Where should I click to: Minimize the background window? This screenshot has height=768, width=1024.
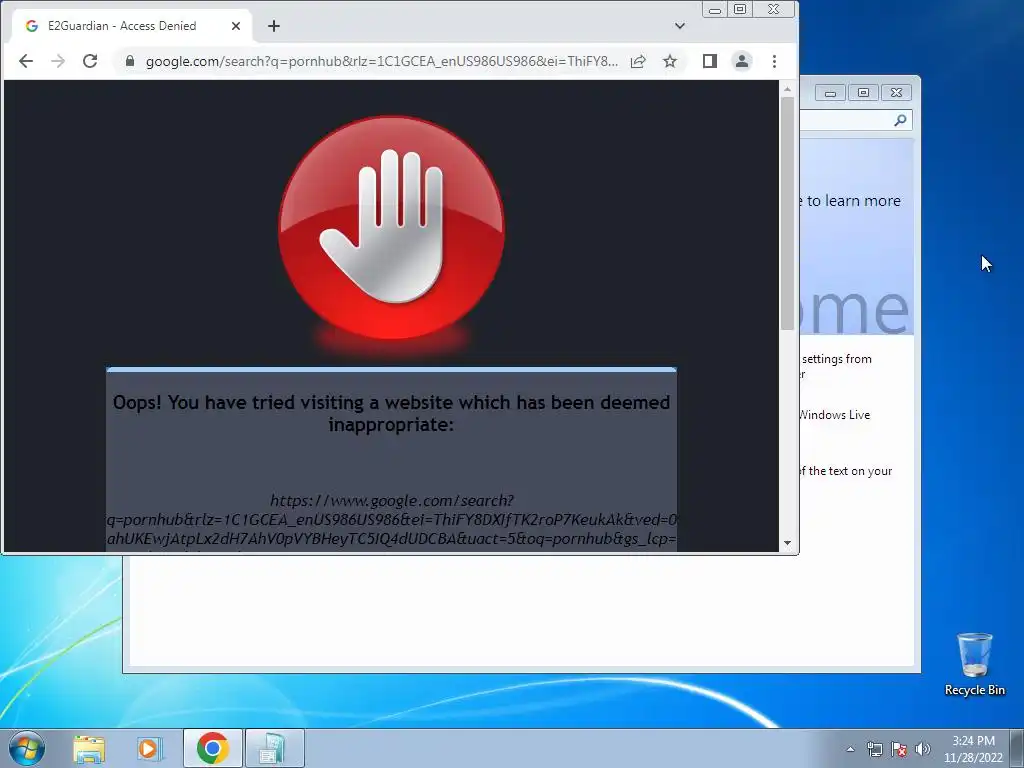830,93
